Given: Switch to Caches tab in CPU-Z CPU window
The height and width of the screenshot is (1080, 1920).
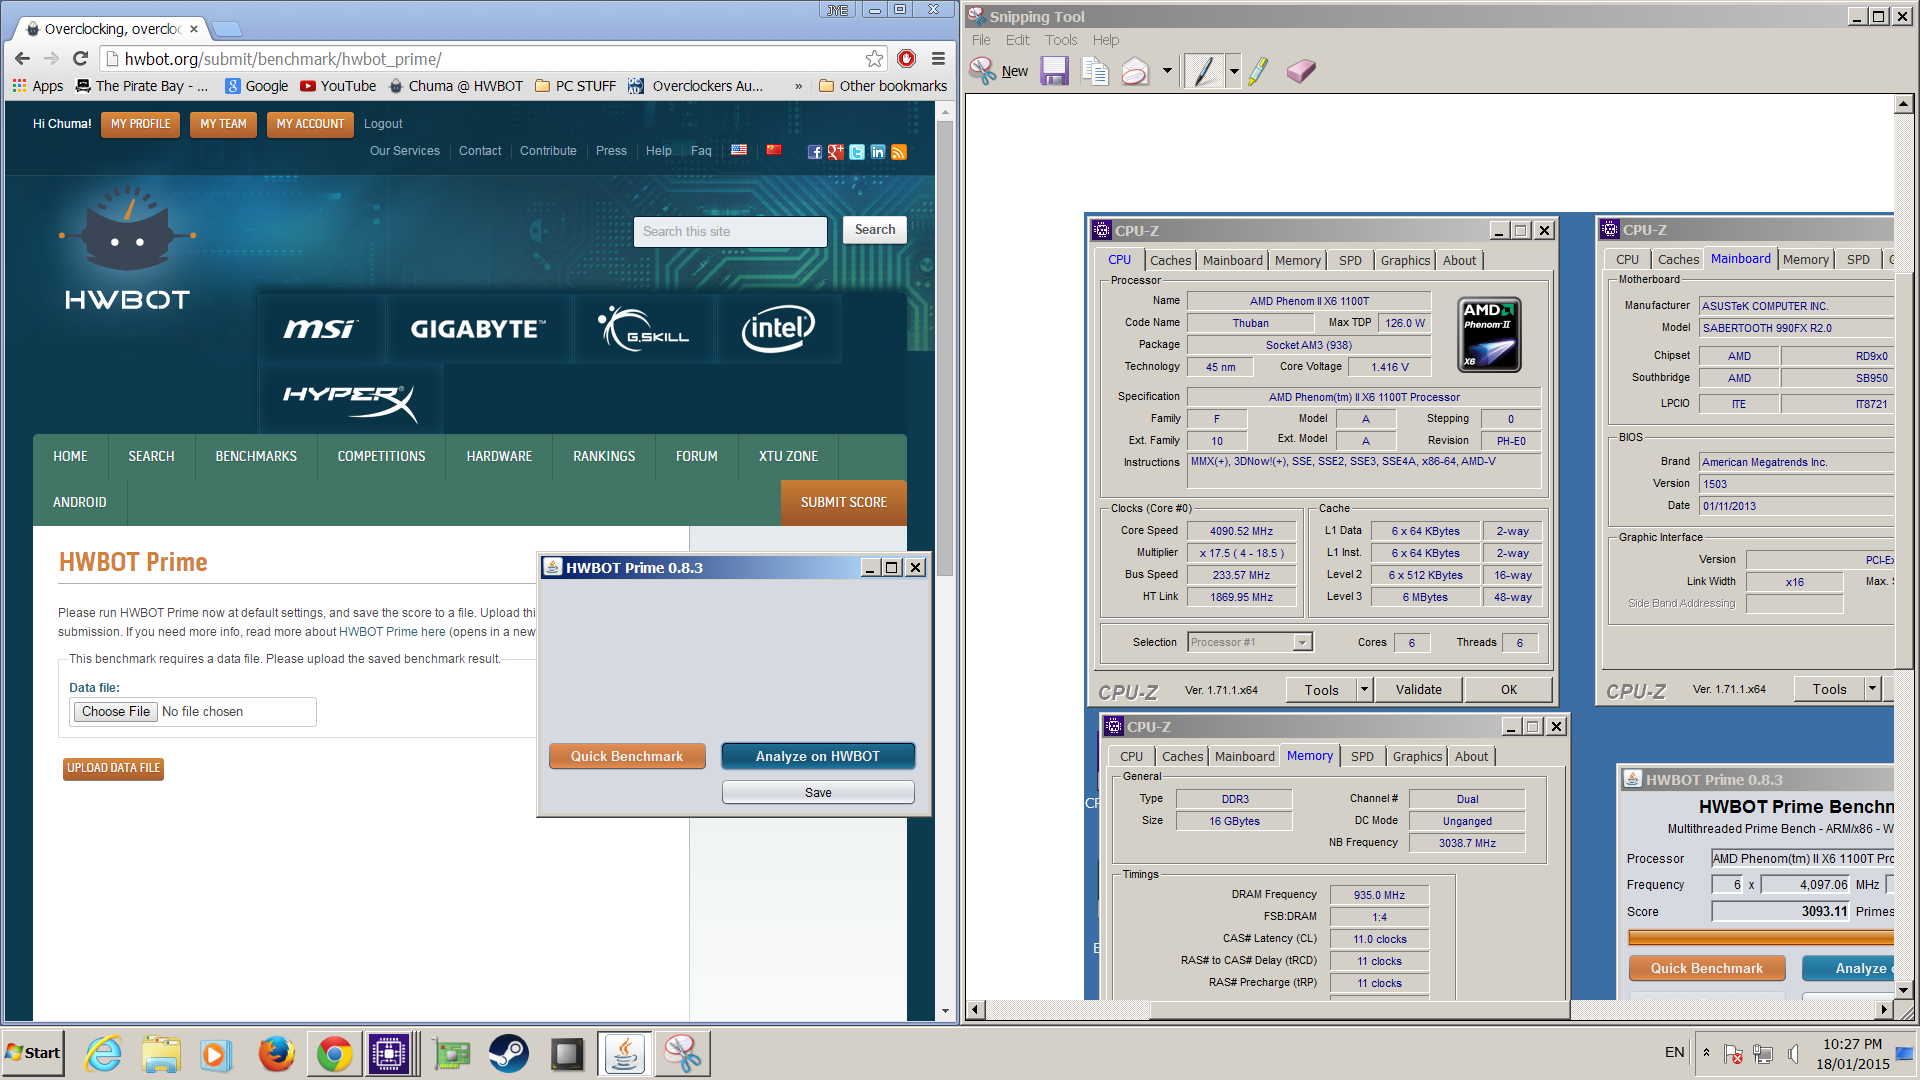Looking at the screenshot, I should pos(1170,260).
